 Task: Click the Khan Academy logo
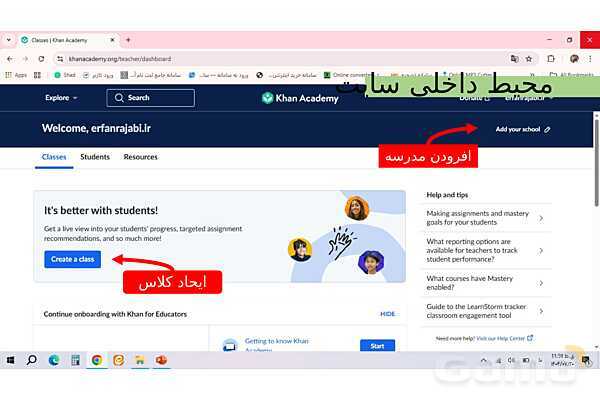[302, 98]
